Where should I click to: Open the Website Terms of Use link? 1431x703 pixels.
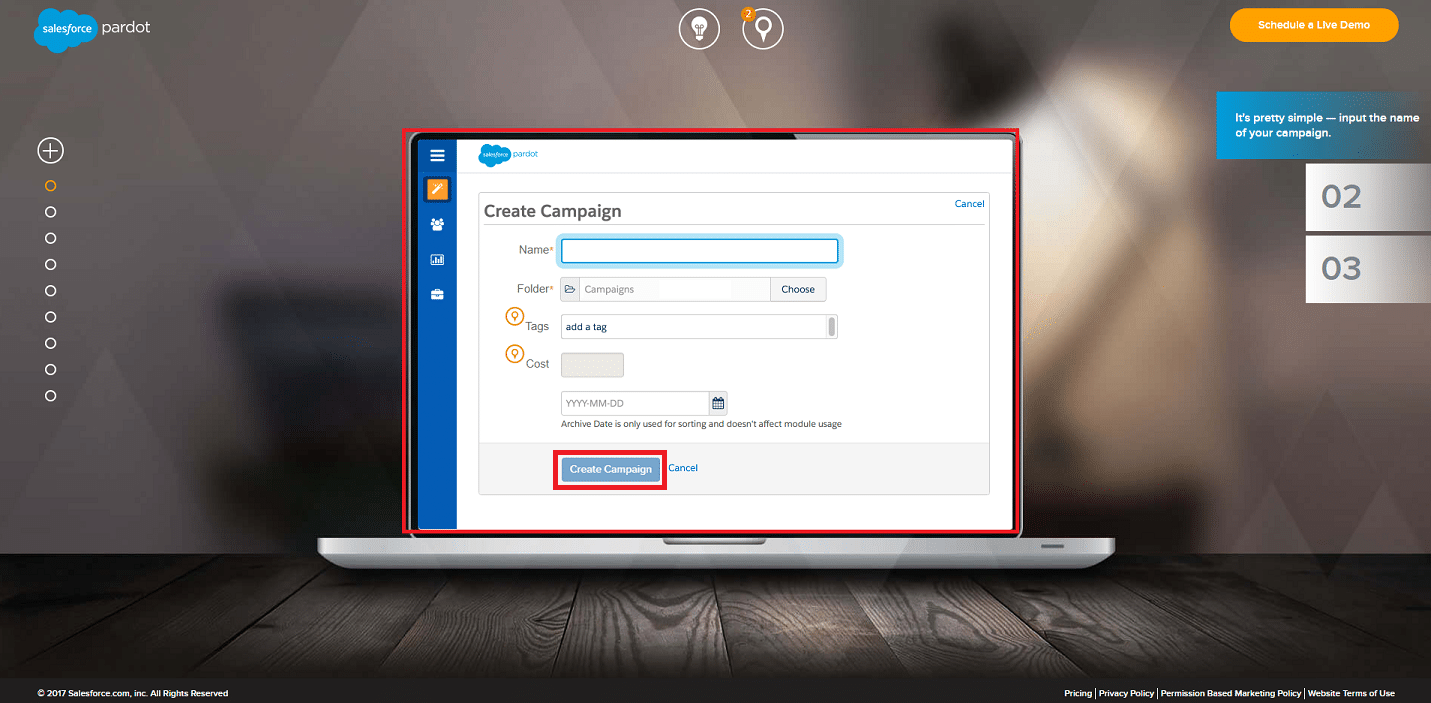click(1351, 693)
